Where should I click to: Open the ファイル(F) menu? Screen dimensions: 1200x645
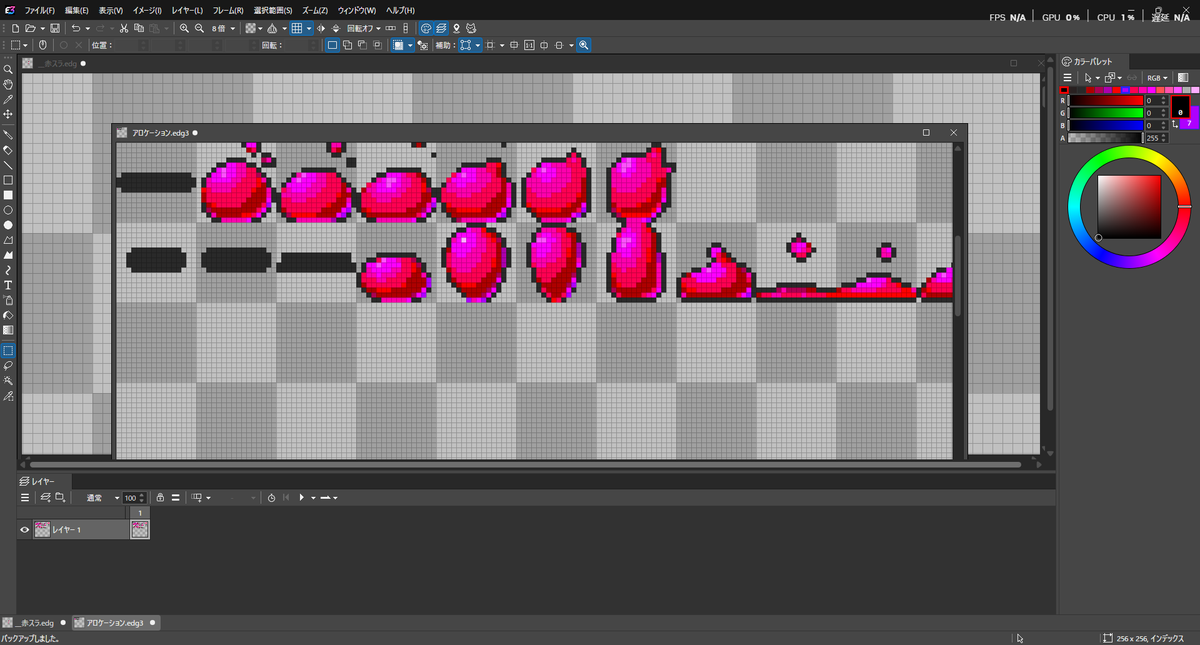coord(40,10)
